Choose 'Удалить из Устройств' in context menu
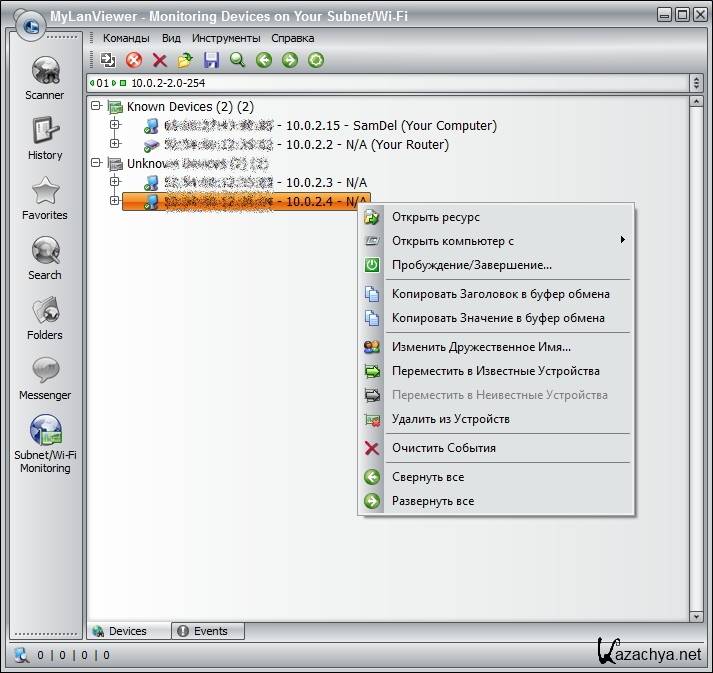 [450, 419]
